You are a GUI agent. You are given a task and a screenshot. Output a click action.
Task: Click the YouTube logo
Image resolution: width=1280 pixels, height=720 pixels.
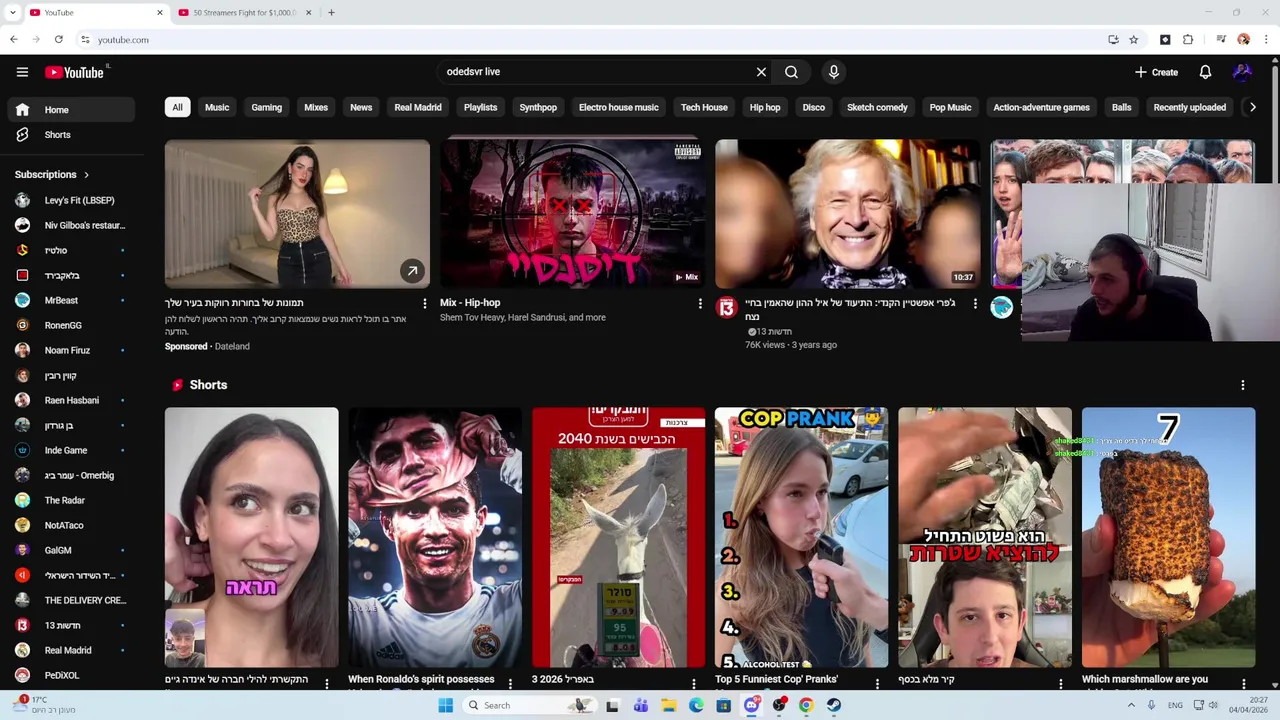(75, 72)
